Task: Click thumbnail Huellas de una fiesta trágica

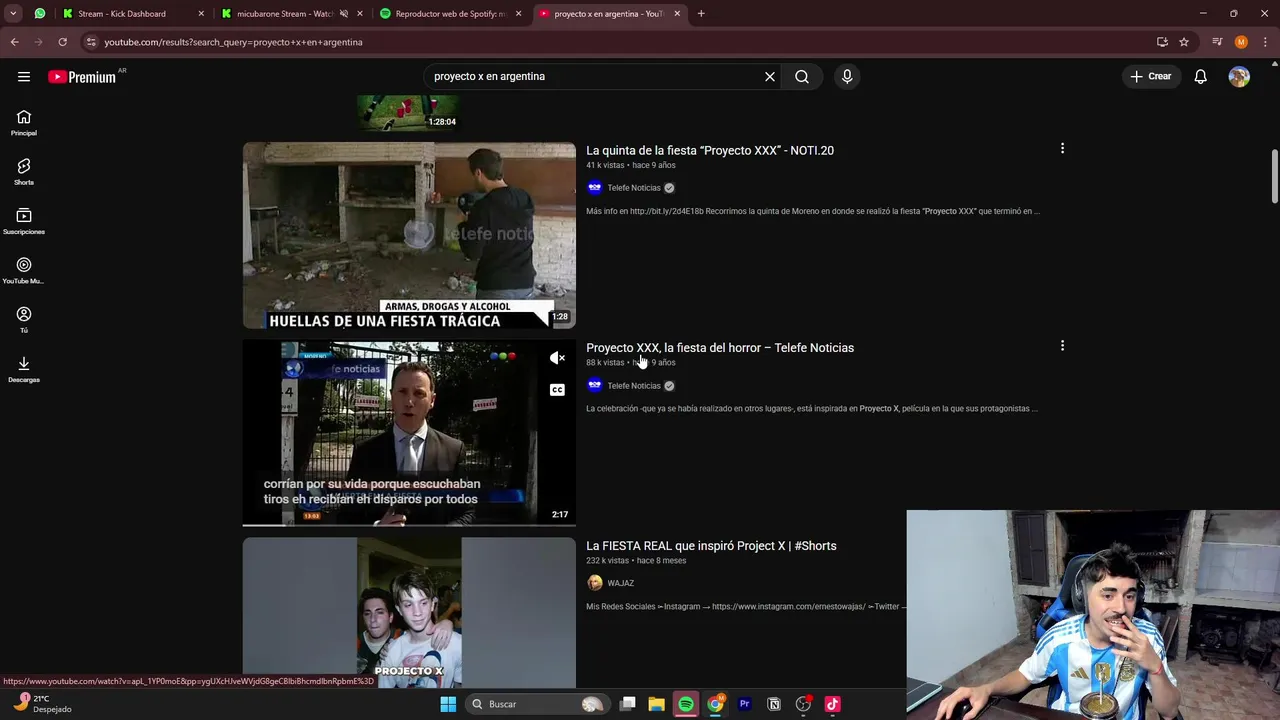Action: click(409, 235)
